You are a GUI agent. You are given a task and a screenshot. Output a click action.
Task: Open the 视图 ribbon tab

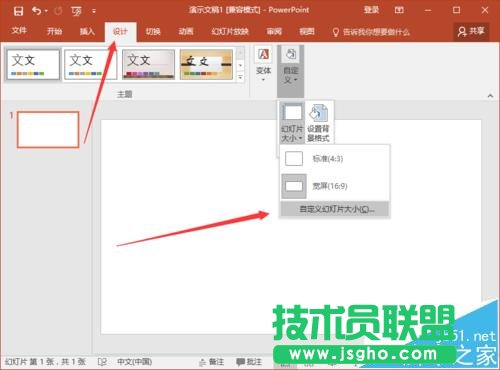click(x=307, y=31)
